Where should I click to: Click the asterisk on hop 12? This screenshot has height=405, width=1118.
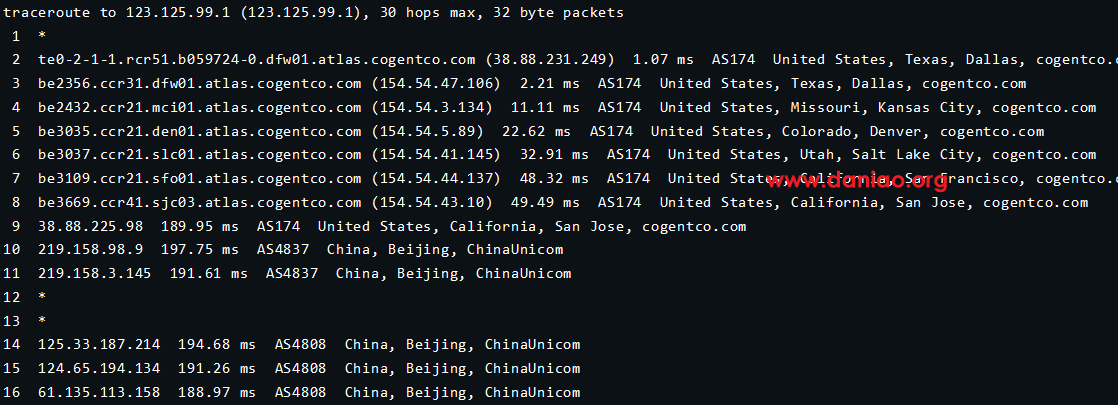tap(43, 295)
